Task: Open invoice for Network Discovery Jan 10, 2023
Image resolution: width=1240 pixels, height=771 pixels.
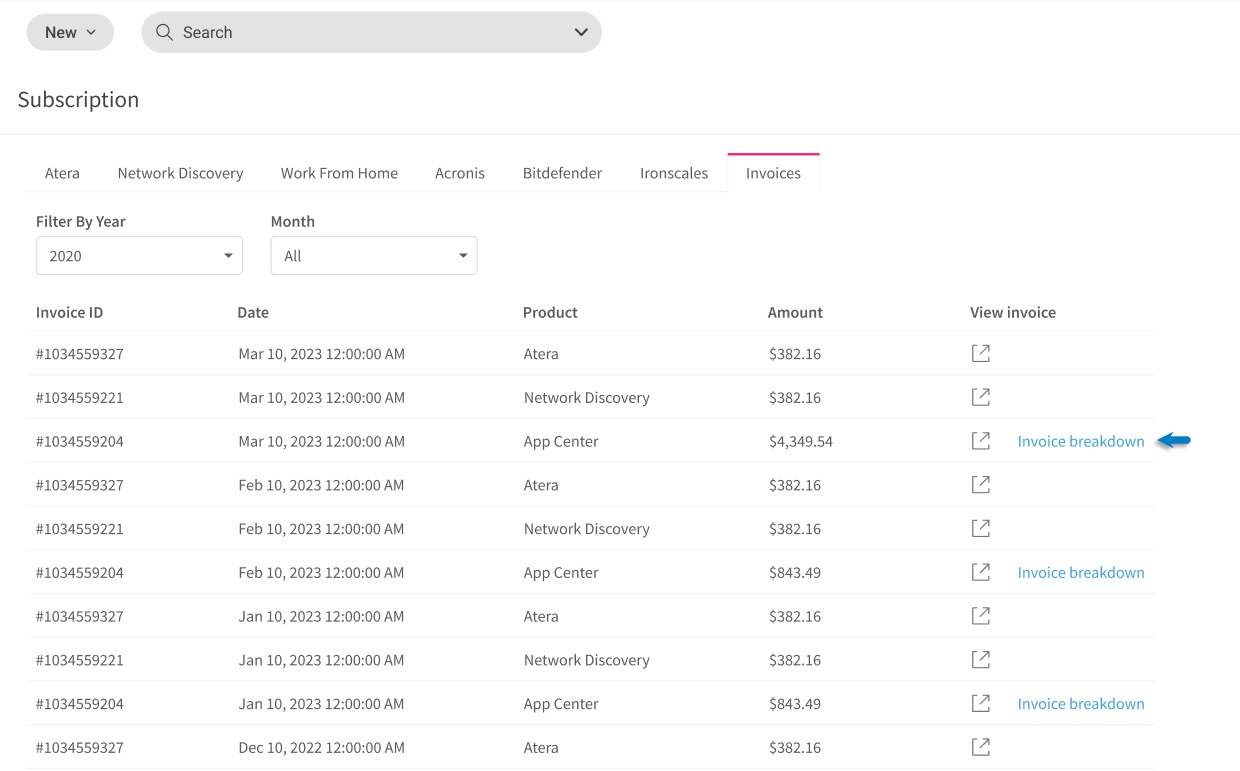Action: (981, 660)
